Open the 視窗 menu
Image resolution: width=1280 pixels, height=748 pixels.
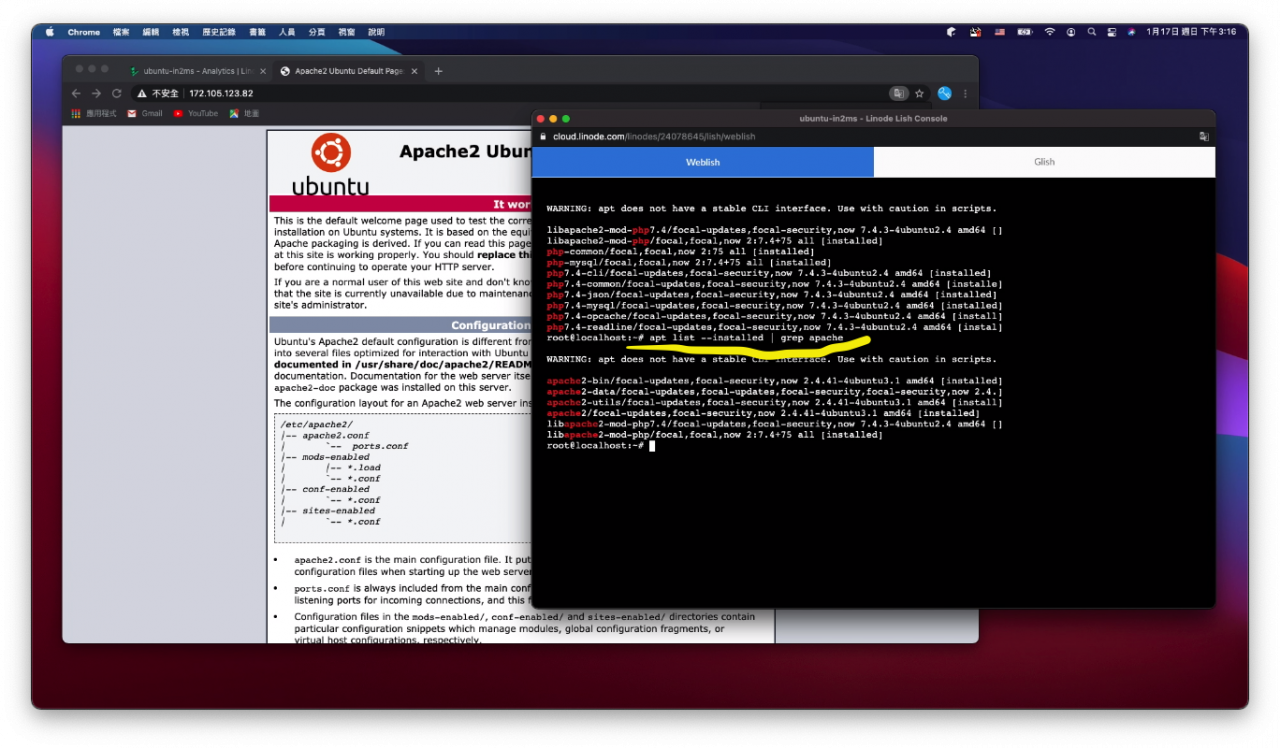click(x=347, y=32)
